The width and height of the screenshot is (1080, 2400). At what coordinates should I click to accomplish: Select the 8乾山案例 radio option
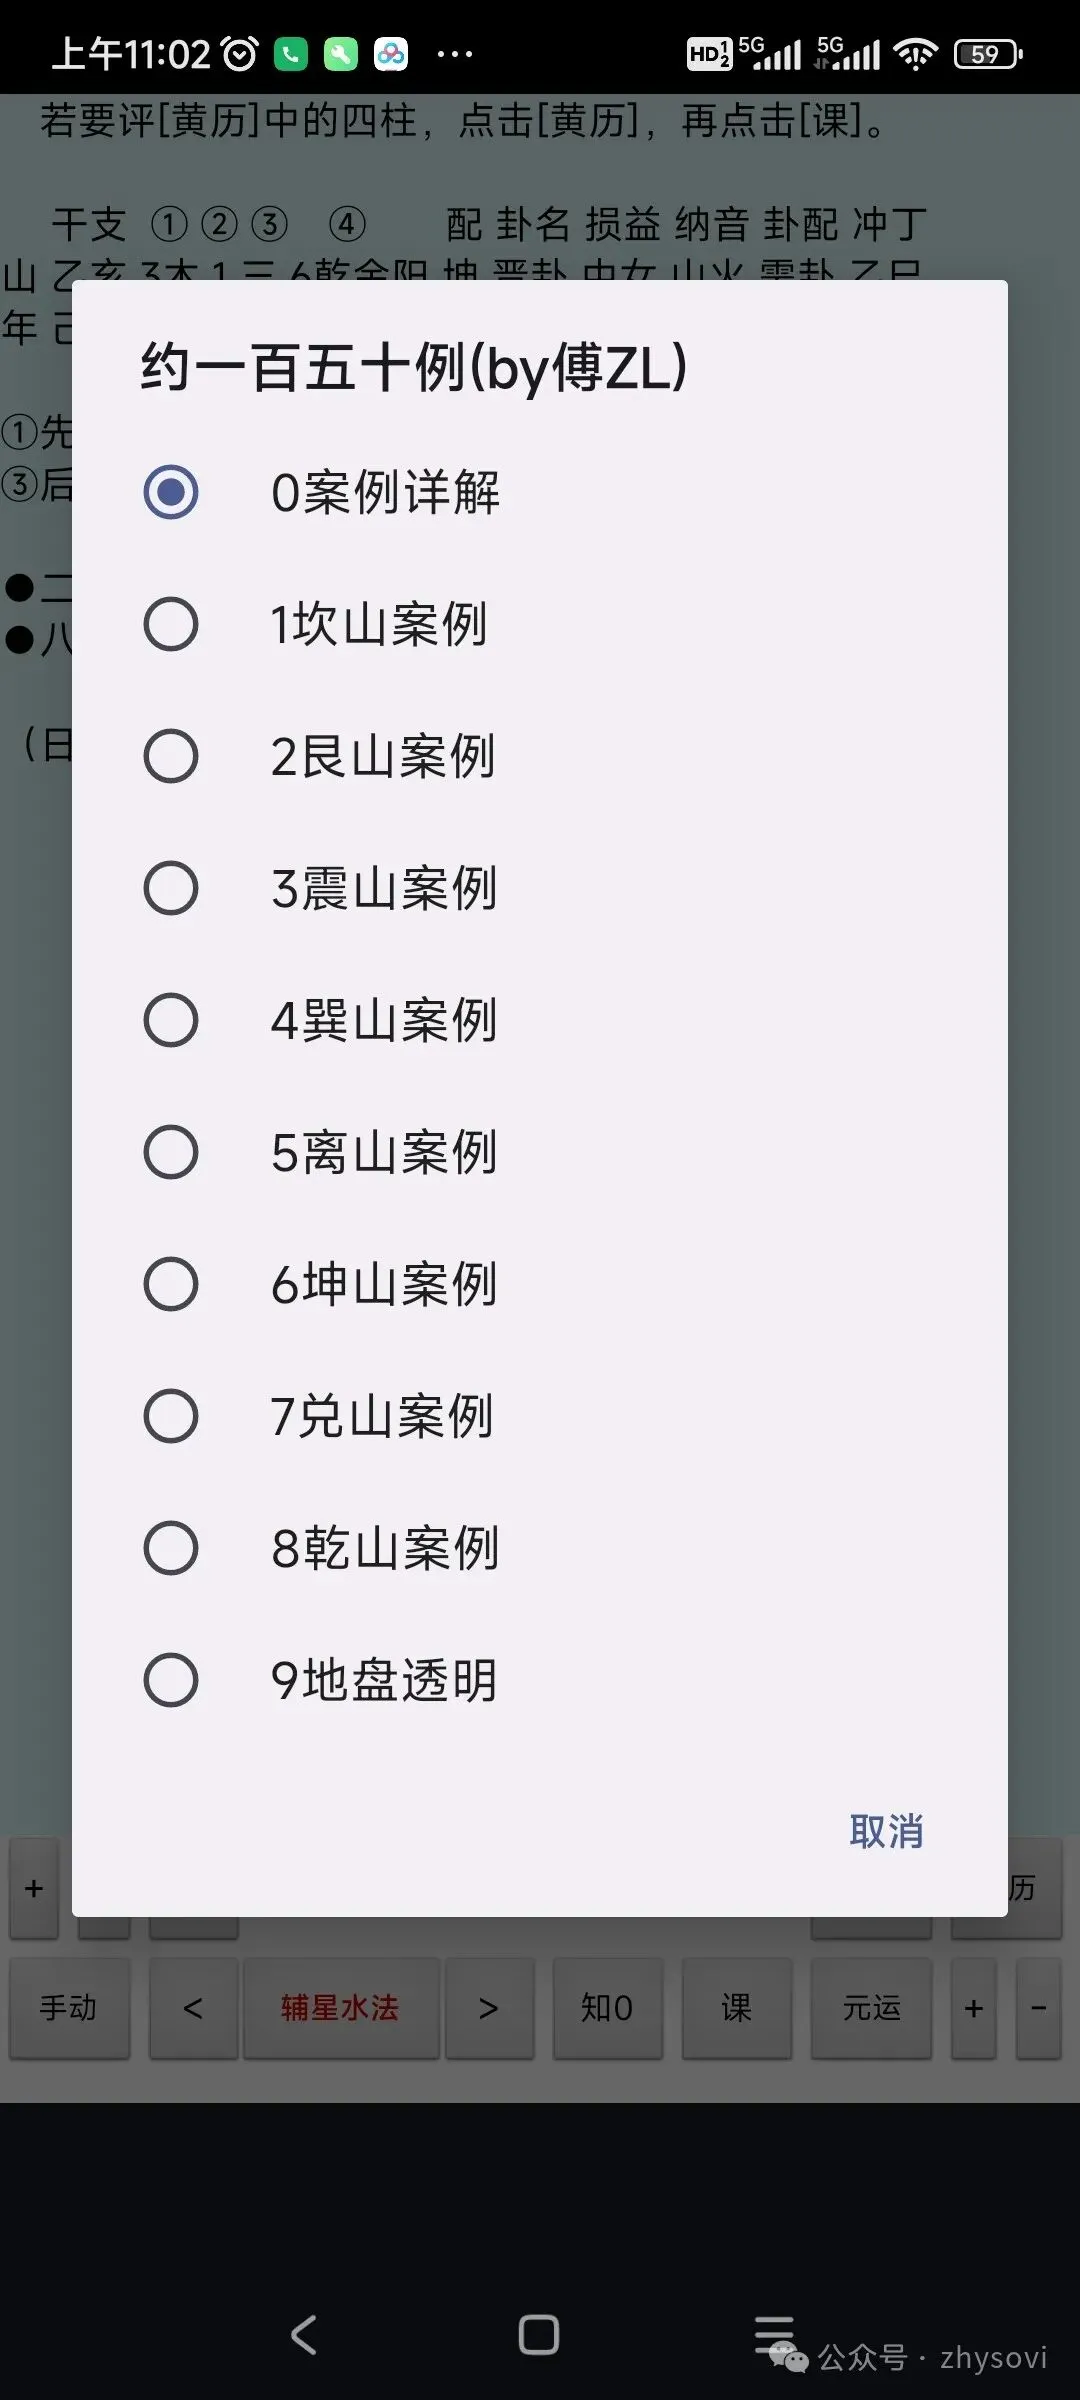tap(540, 1548)
